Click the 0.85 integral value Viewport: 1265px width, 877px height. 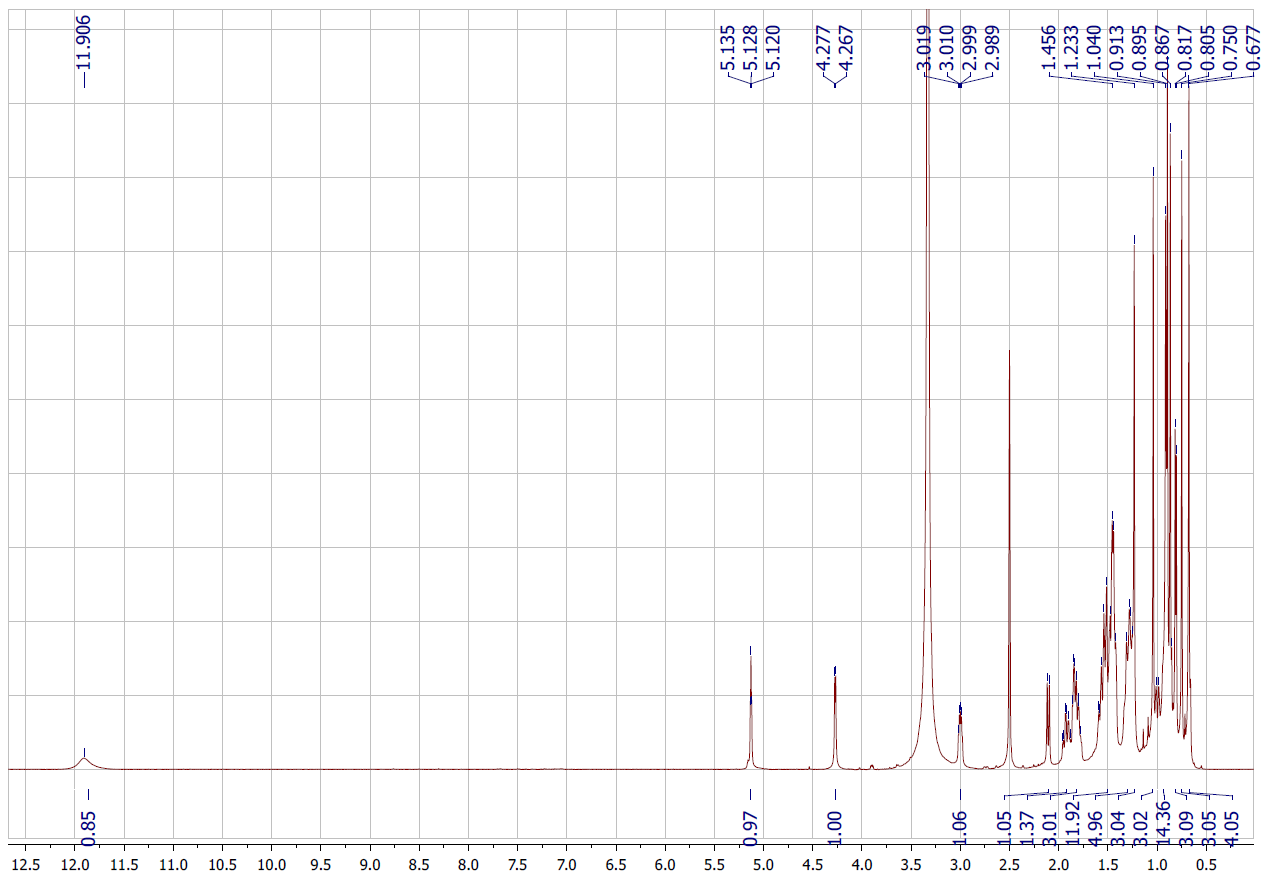[x=87, y=826]
